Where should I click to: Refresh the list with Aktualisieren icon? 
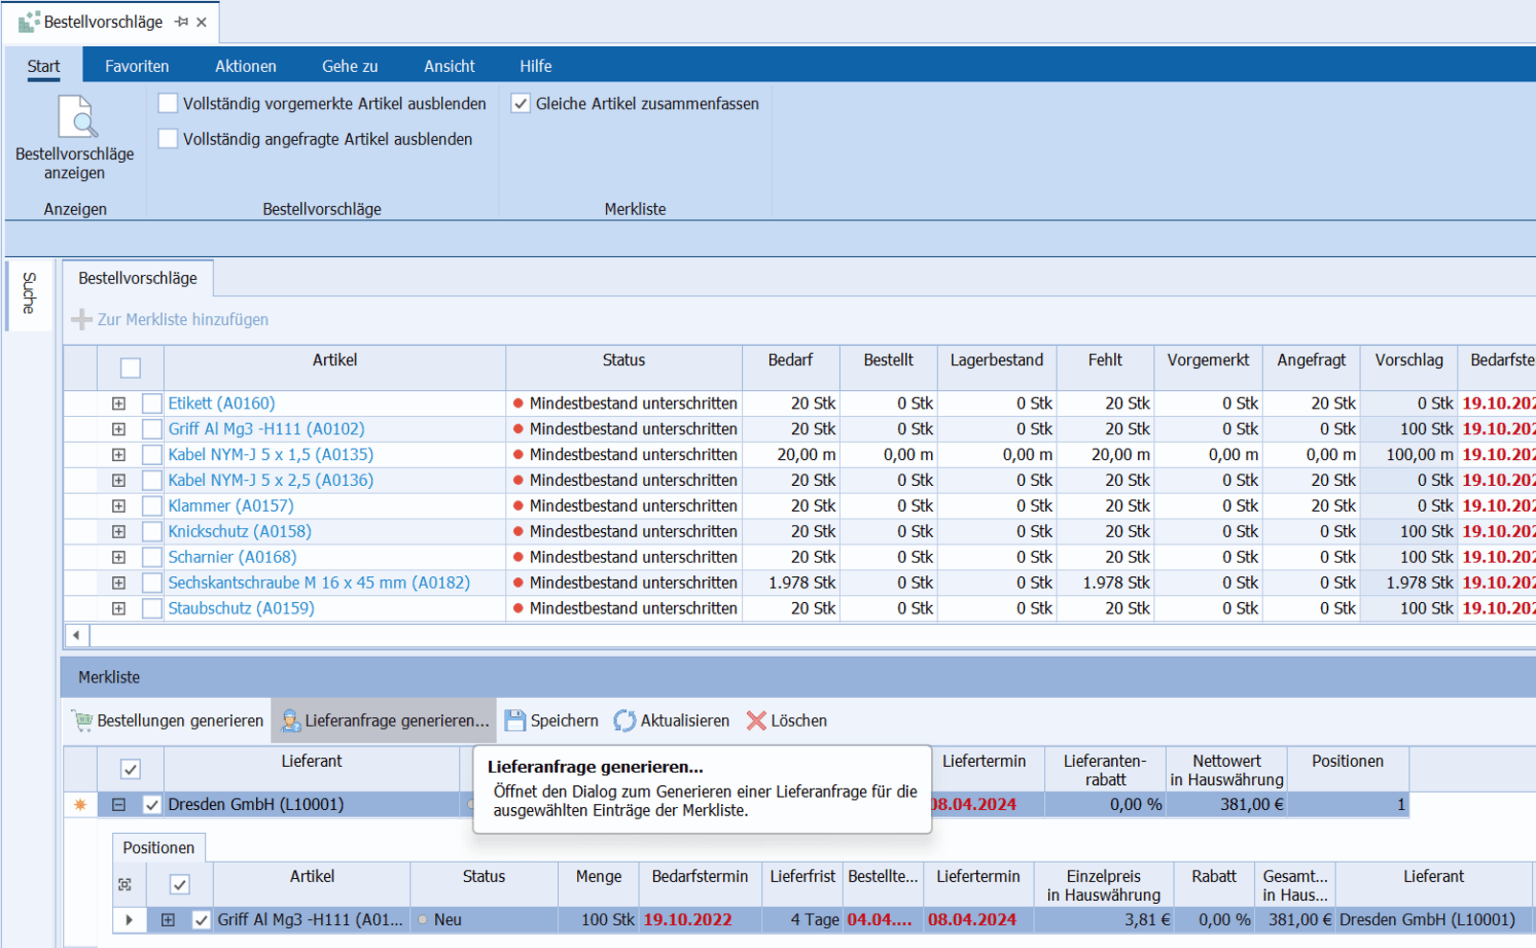coord(625,721)
